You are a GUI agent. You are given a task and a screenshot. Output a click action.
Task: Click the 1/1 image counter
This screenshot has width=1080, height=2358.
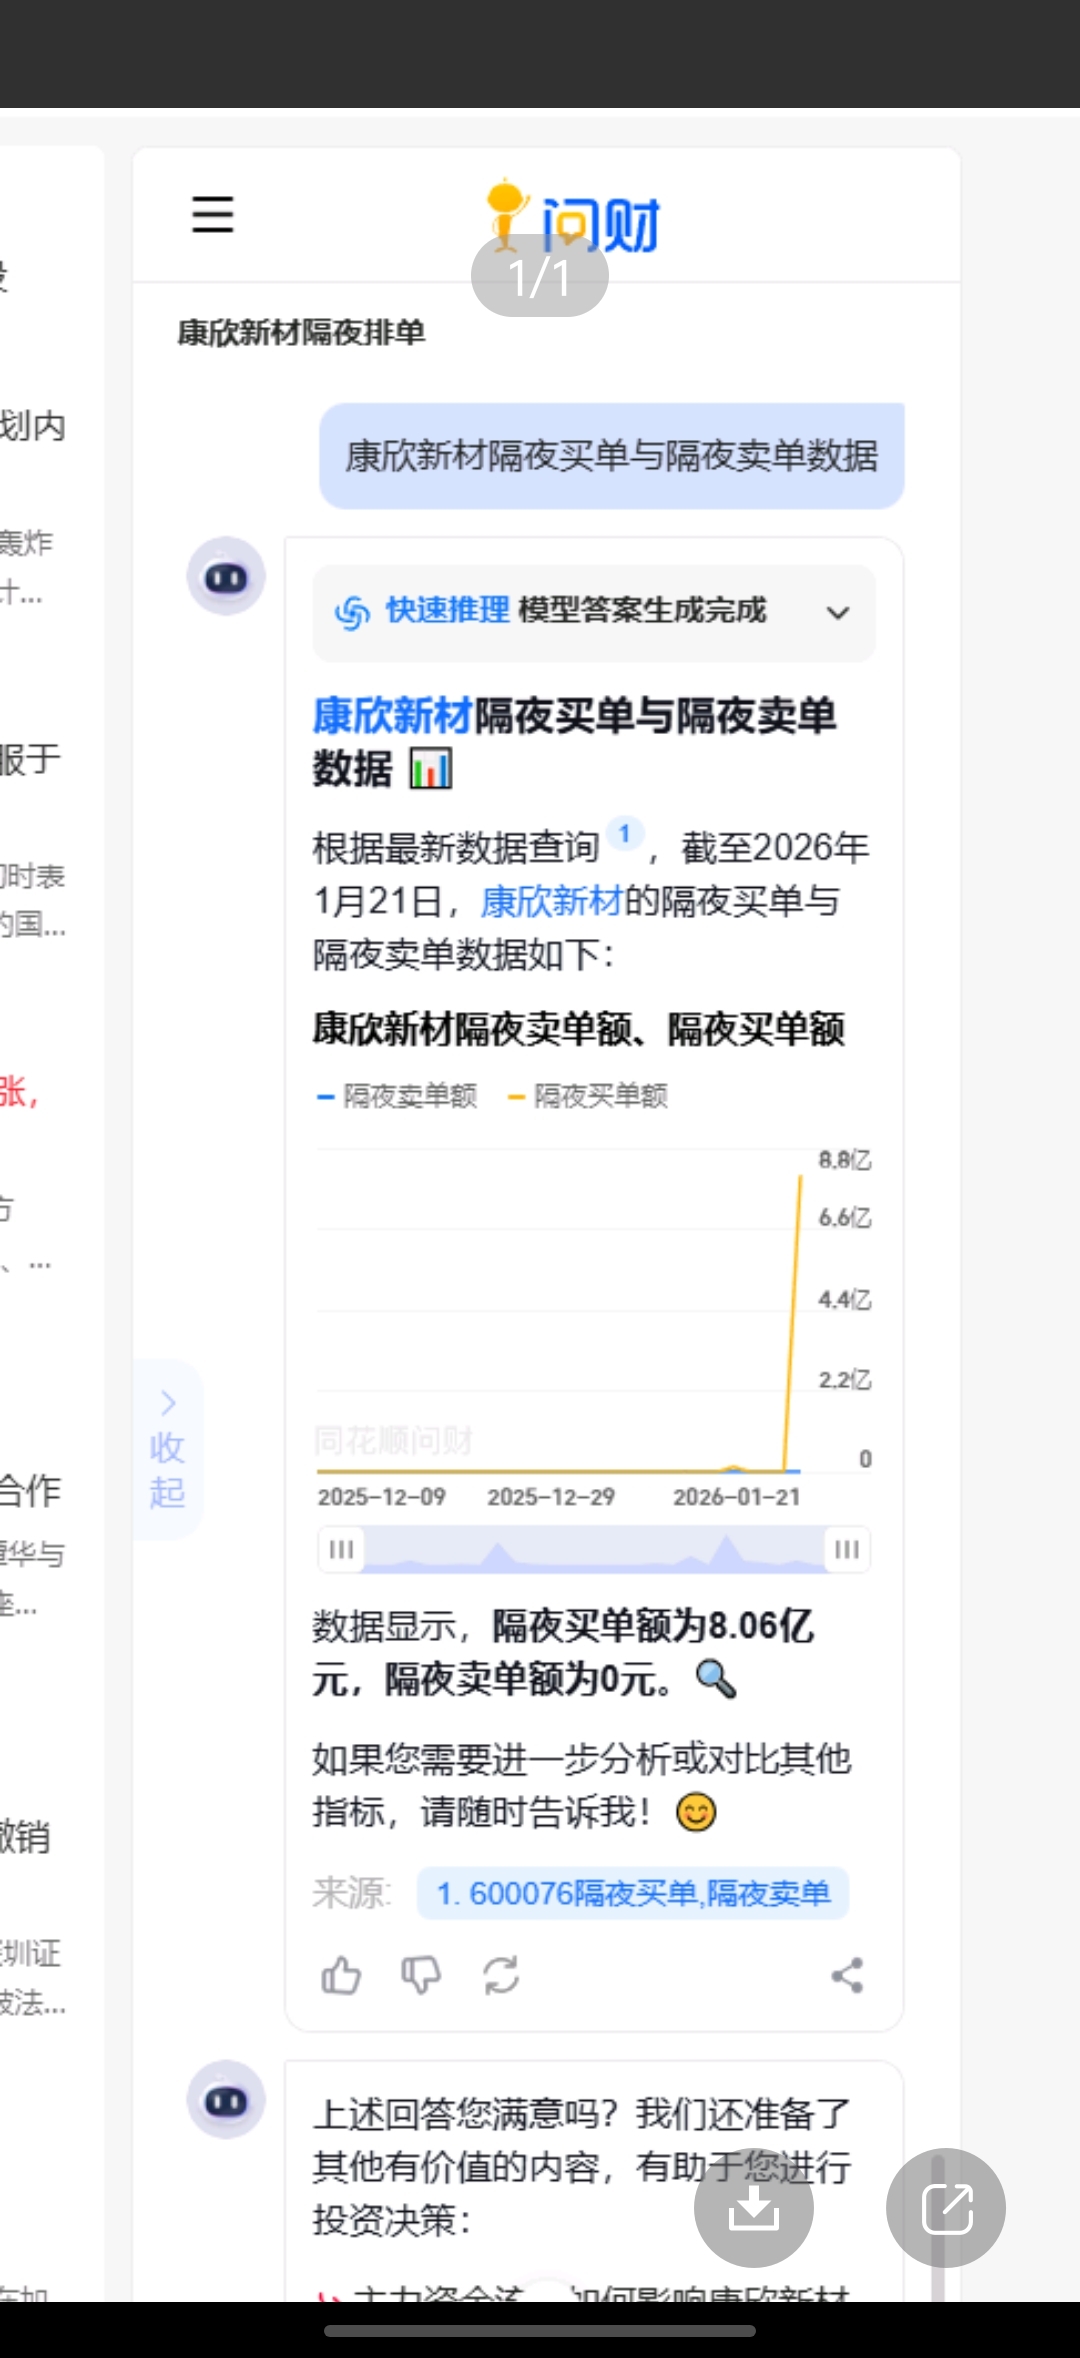[x=540, y=277]
